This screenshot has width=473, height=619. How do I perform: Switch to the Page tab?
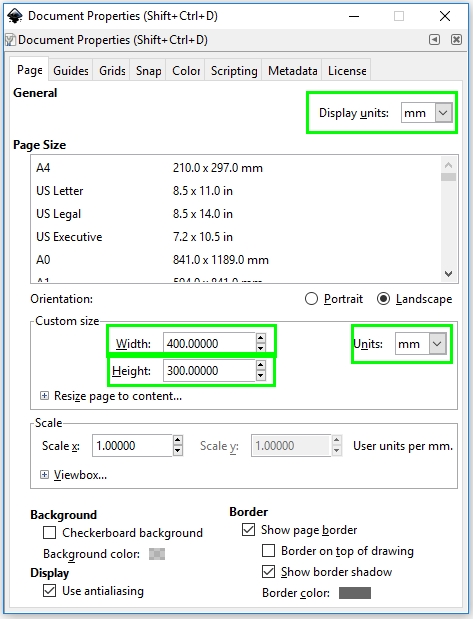point(30,70)
